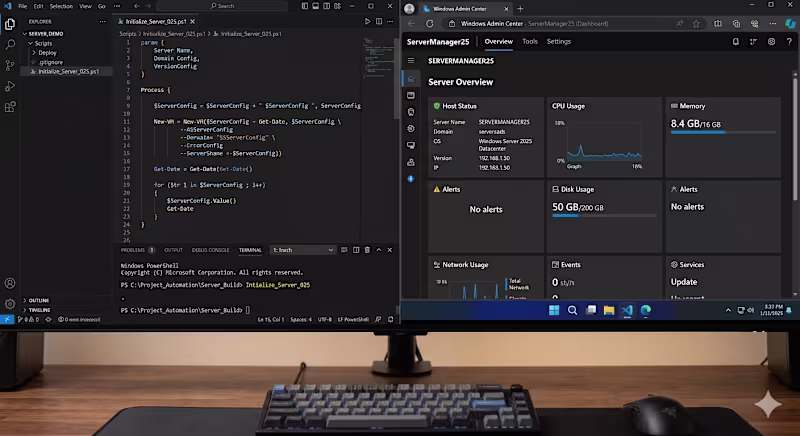Click the Spaces: 4 indentation indicator

[301, 319]
